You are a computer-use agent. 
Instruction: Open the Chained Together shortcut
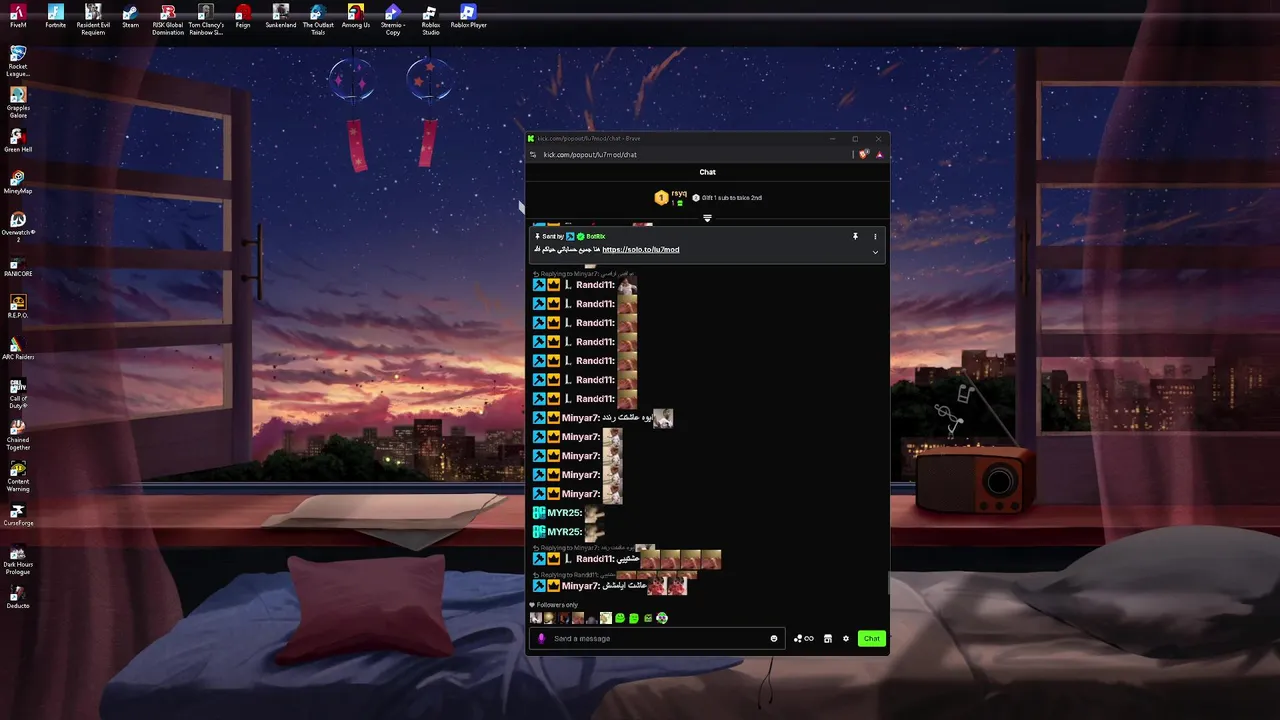18,435
